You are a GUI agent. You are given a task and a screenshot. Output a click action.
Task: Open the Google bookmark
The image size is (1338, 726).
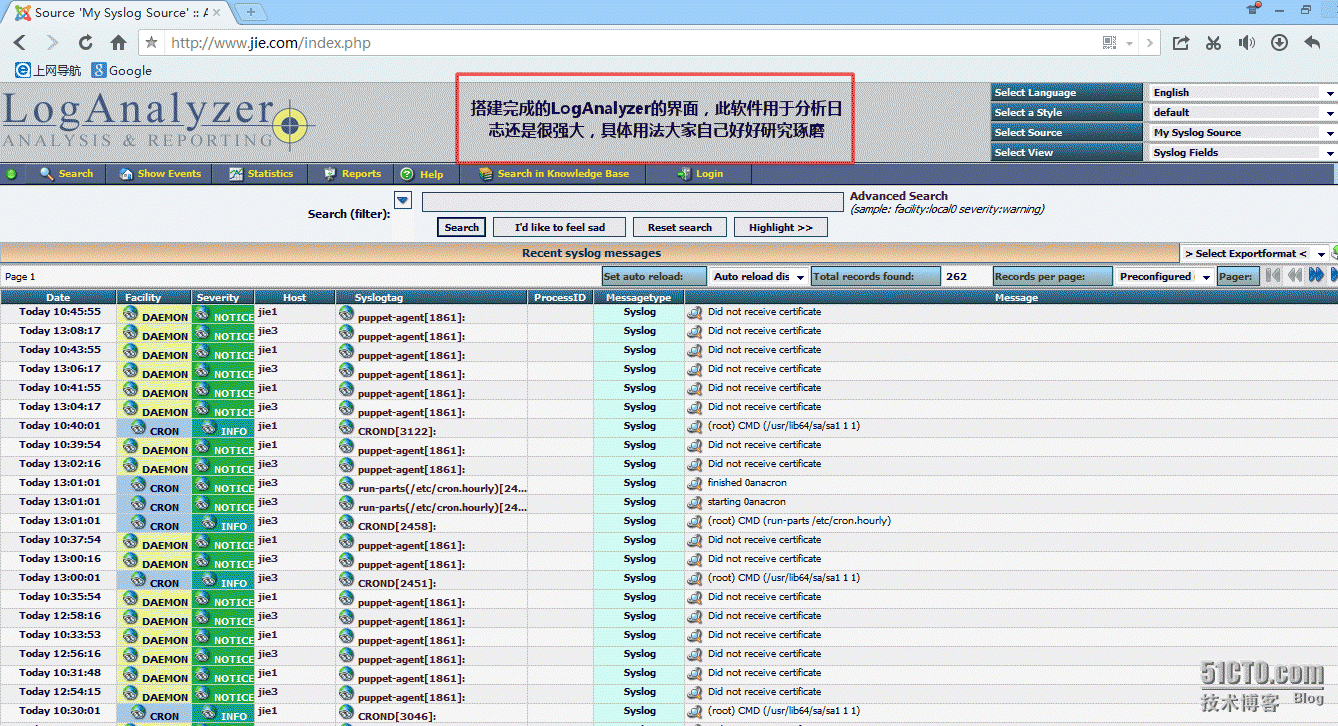122,70
